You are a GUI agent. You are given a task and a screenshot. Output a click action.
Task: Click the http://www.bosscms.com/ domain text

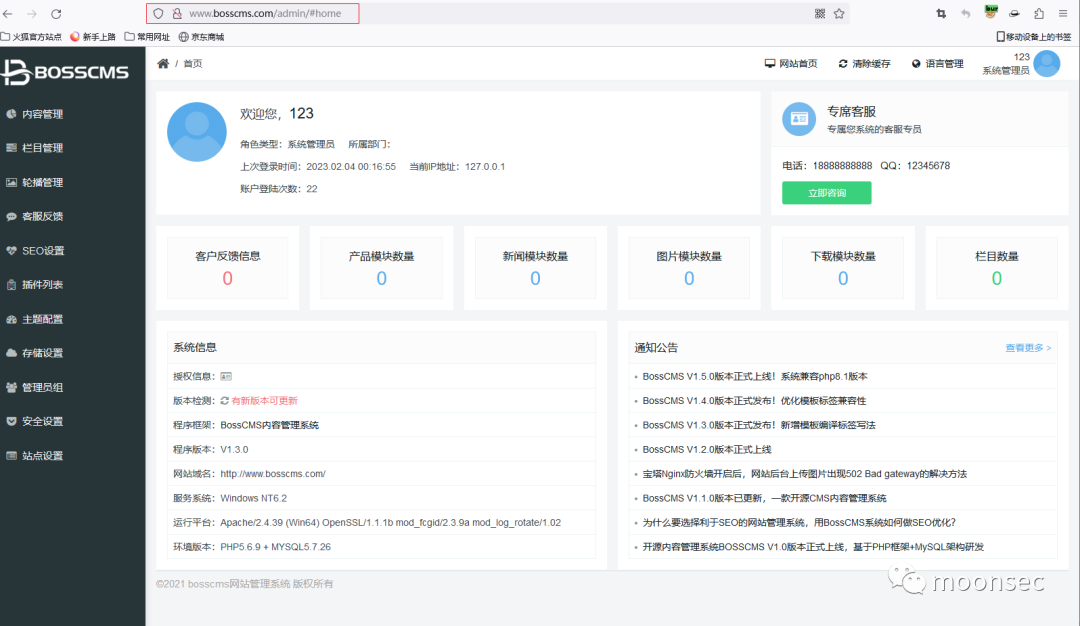pos(273,474)
